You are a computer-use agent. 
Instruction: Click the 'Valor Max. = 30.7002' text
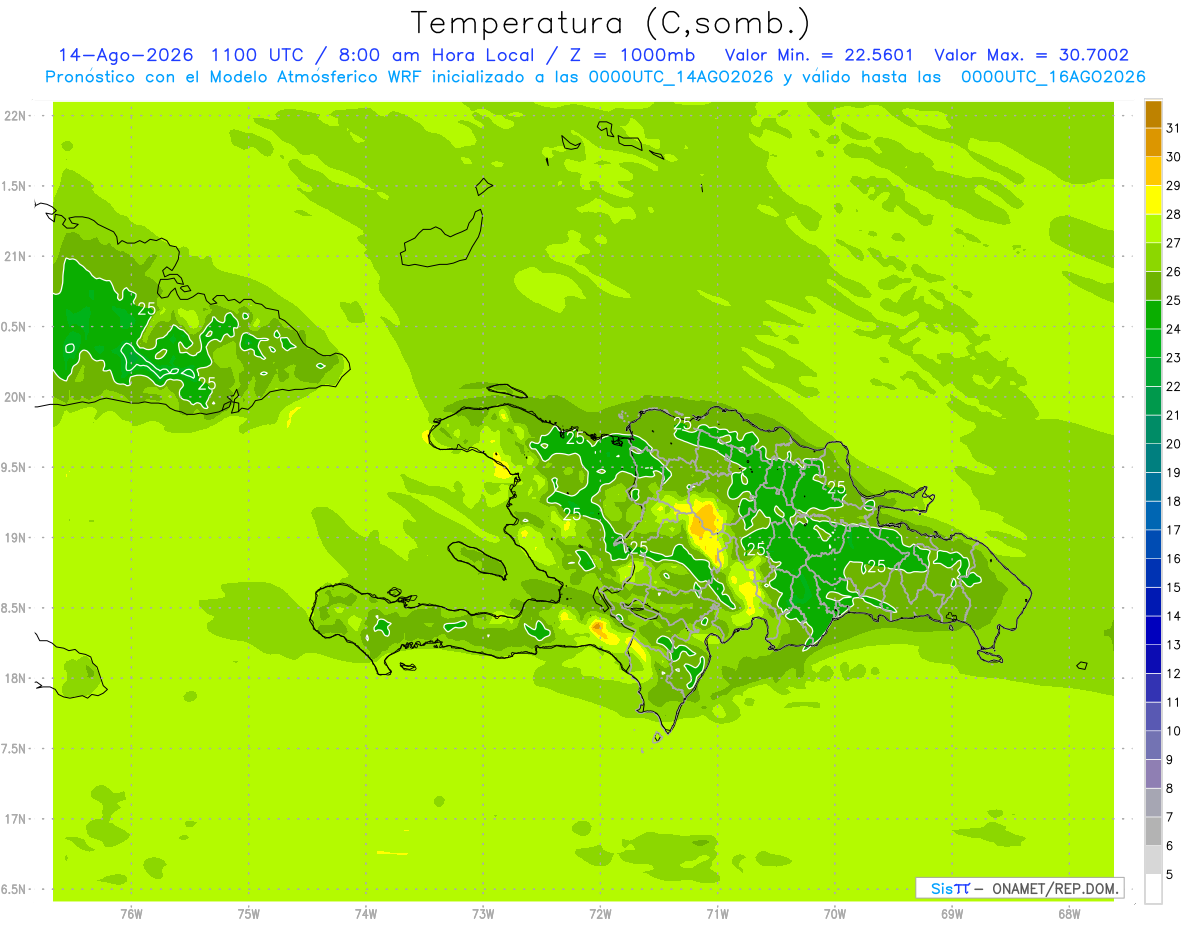pos(1032,55)
